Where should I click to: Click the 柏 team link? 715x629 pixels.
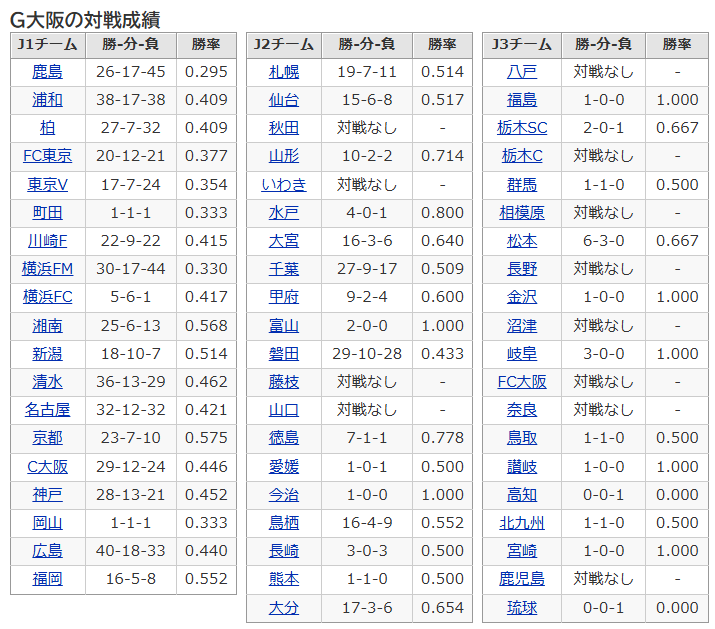pyautogui.click(x=47, y=128)
